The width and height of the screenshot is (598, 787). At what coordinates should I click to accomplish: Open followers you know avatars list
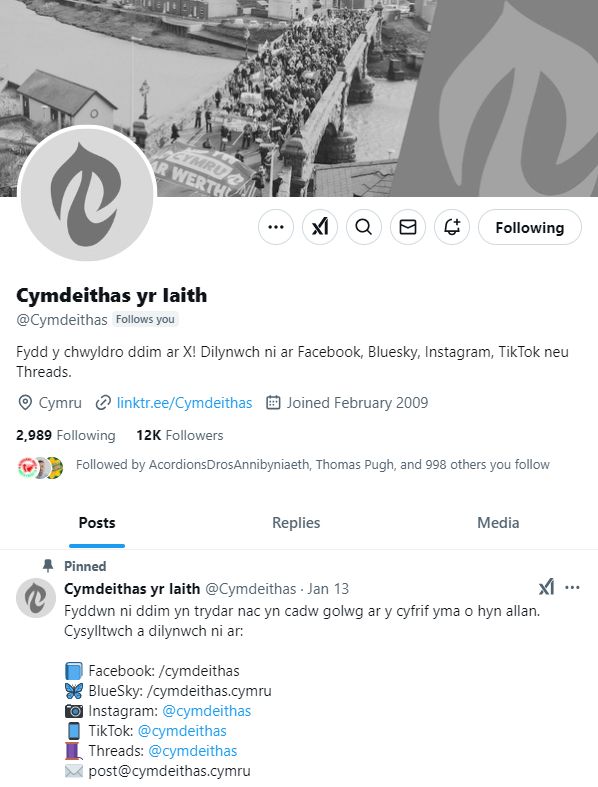(40, 468)
